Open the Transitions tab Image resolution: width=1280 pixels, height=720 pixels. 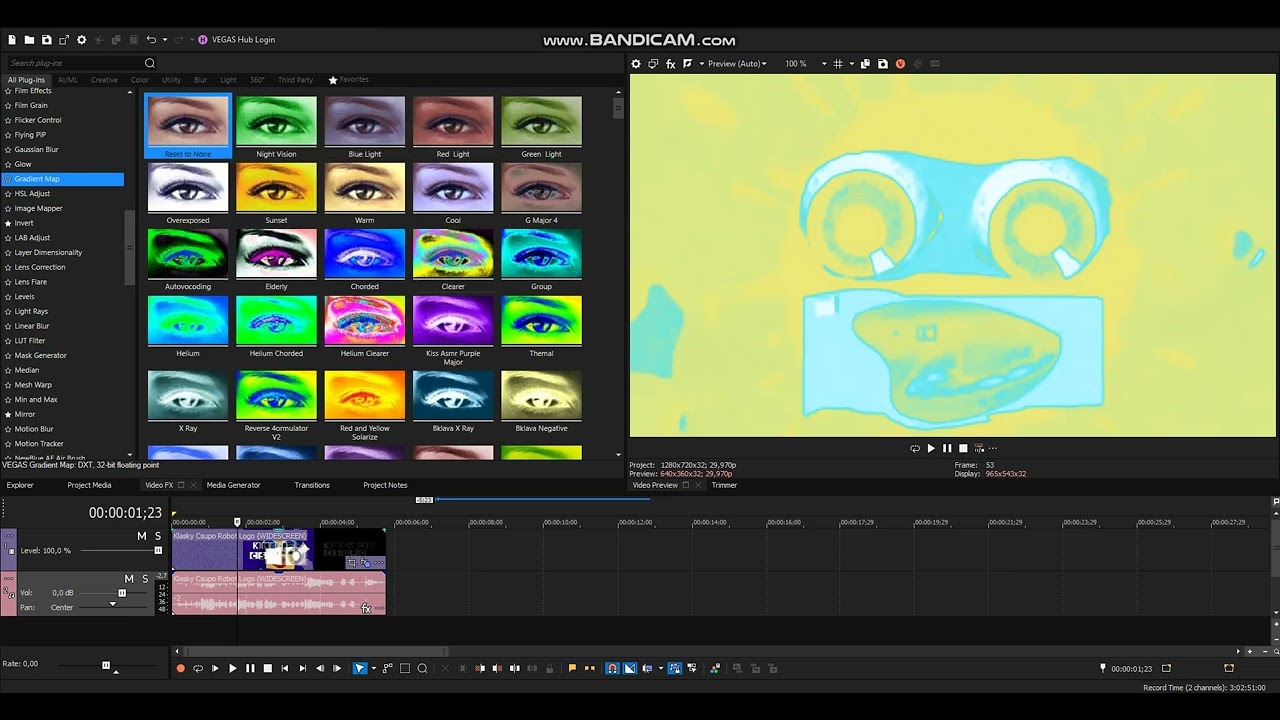point(312,485)
